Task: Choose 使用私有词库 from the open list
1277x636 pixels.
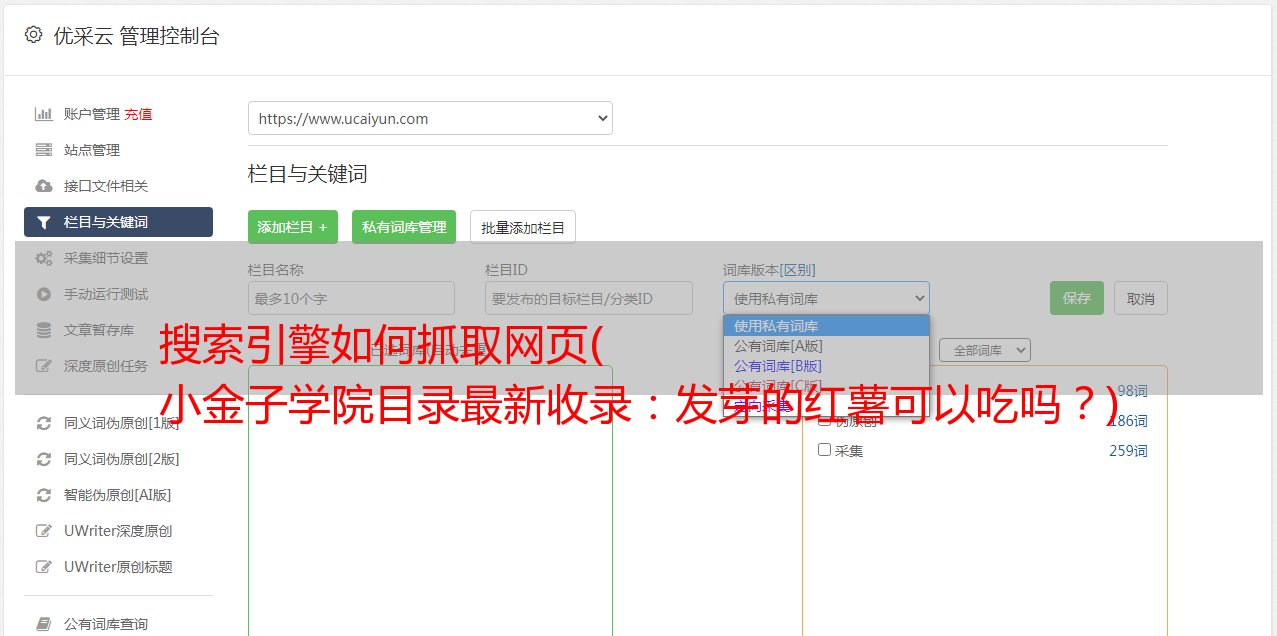Action: click(826, 325)
